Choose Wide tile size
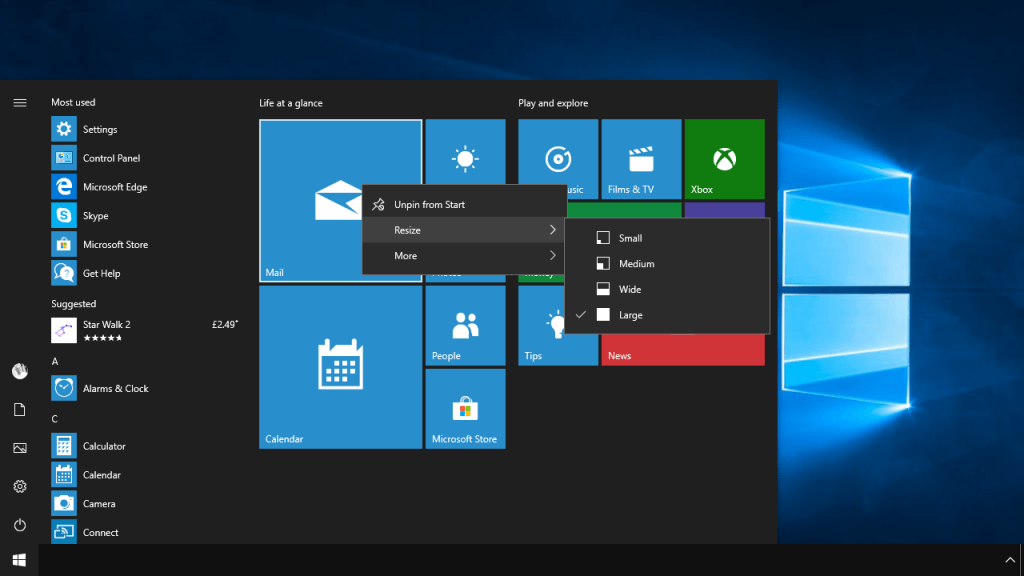The image size is (1024, 576). tap(667, 289)
